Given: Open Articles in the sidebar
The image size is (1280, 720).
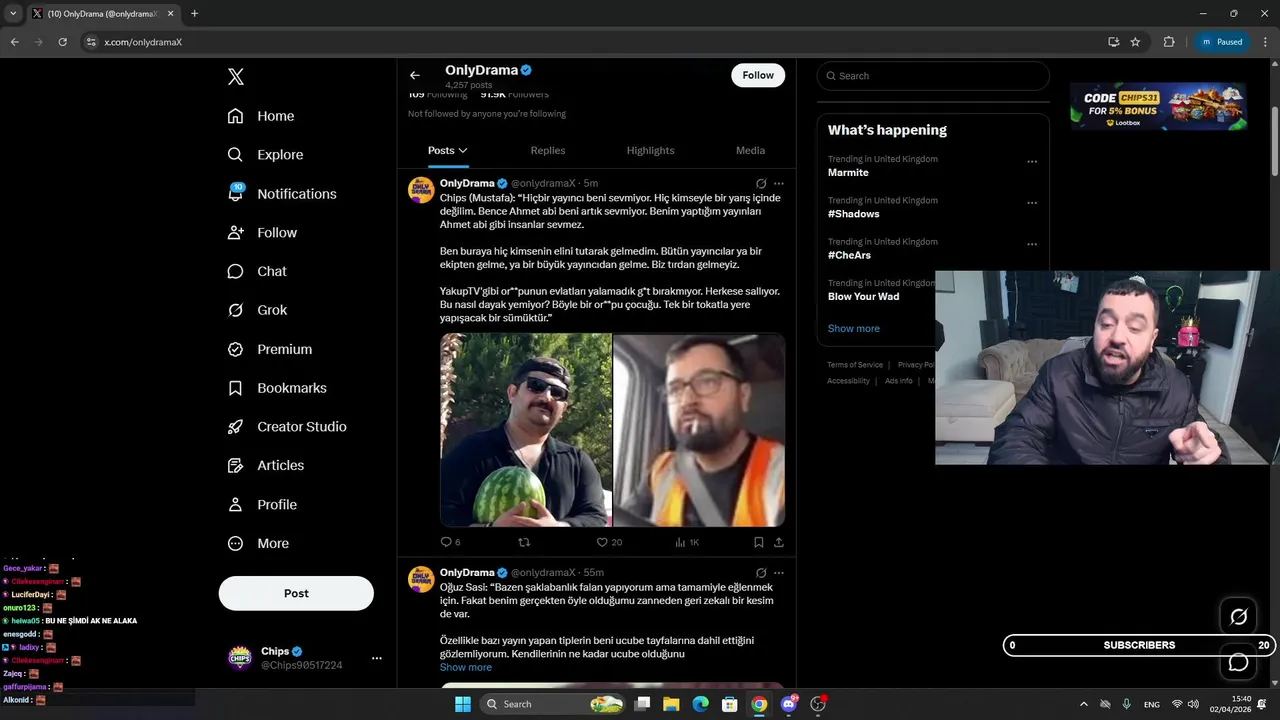Looking at the screenshot, I should coord(265,465).
